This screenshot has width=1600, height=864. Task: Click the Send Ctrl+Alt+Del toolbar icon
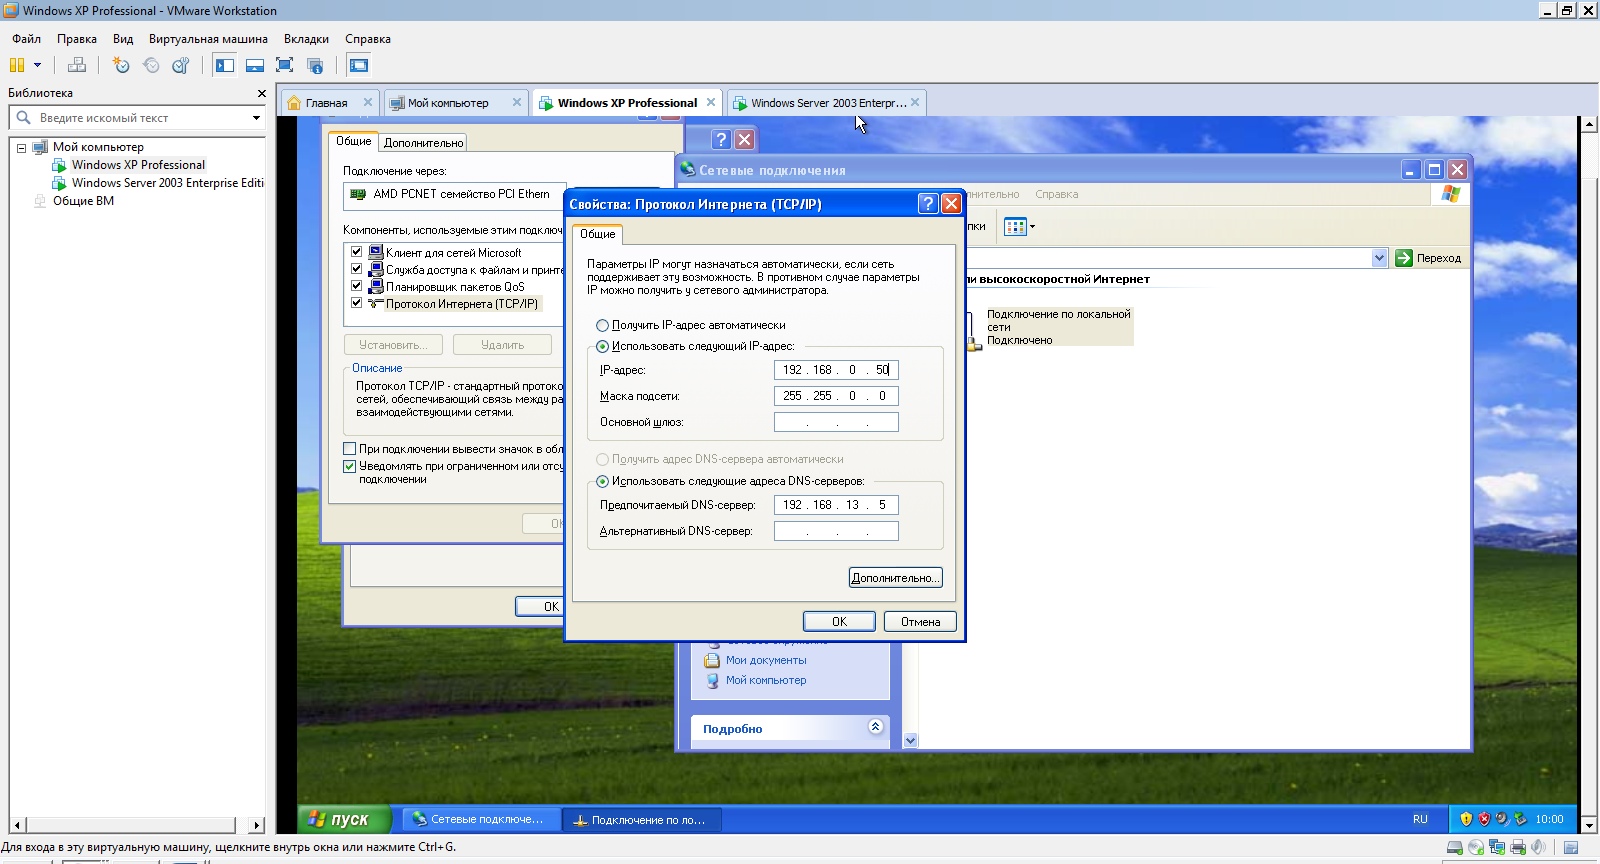(x=77, y=65)
